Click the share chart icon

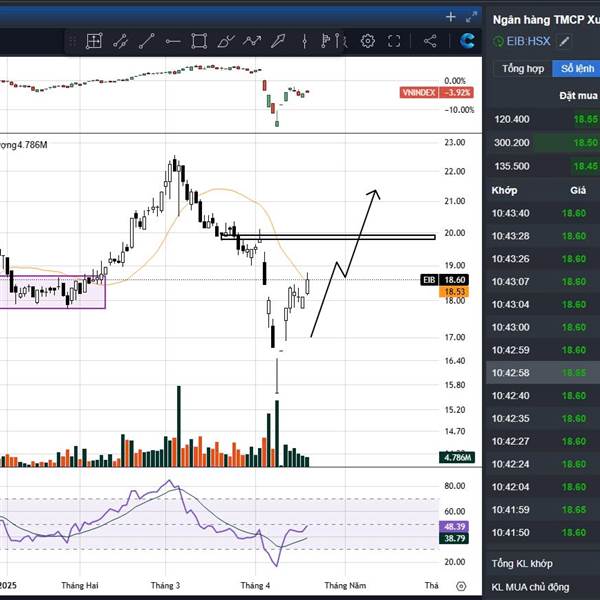(430, 41)
